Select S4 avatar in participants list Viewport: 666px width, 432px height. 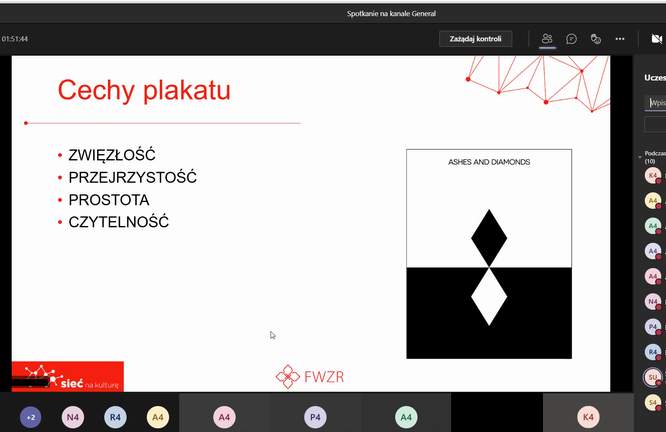point(653,402)
